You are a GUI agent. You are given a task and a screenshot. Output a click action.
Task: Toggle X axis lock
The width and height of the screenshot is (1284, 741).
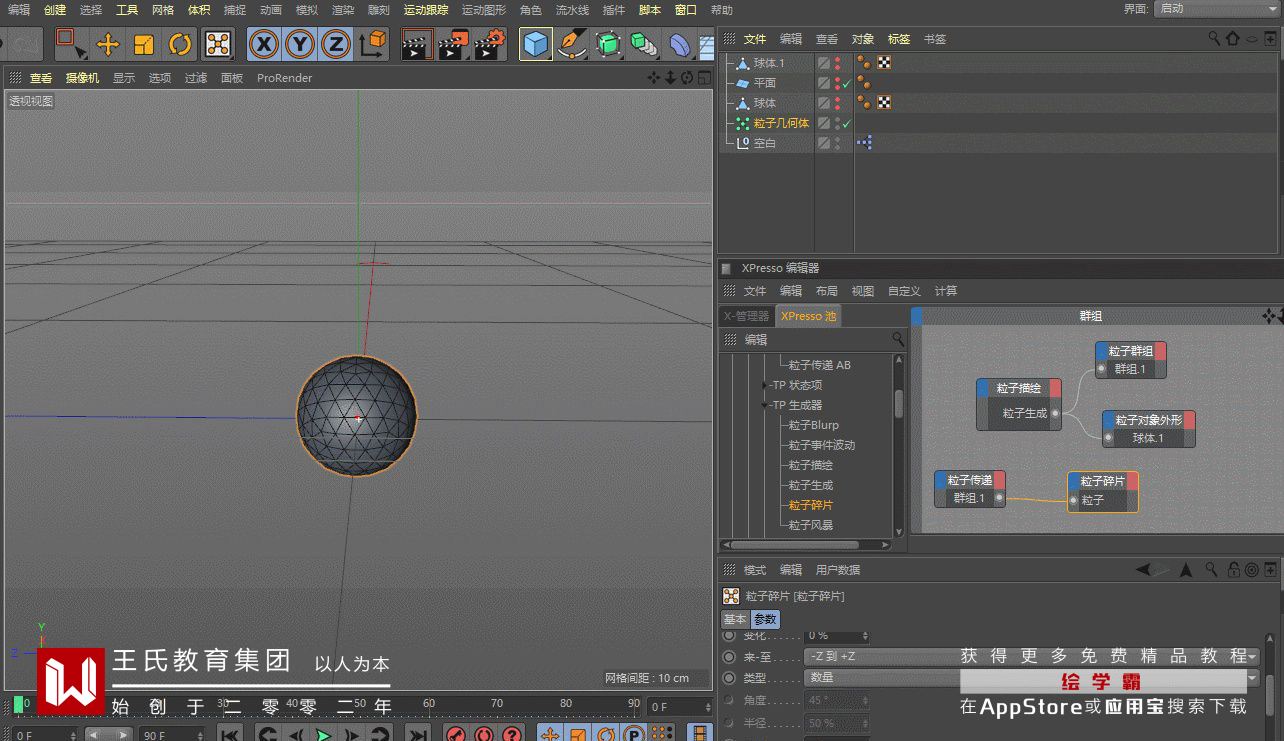point(264,44)
